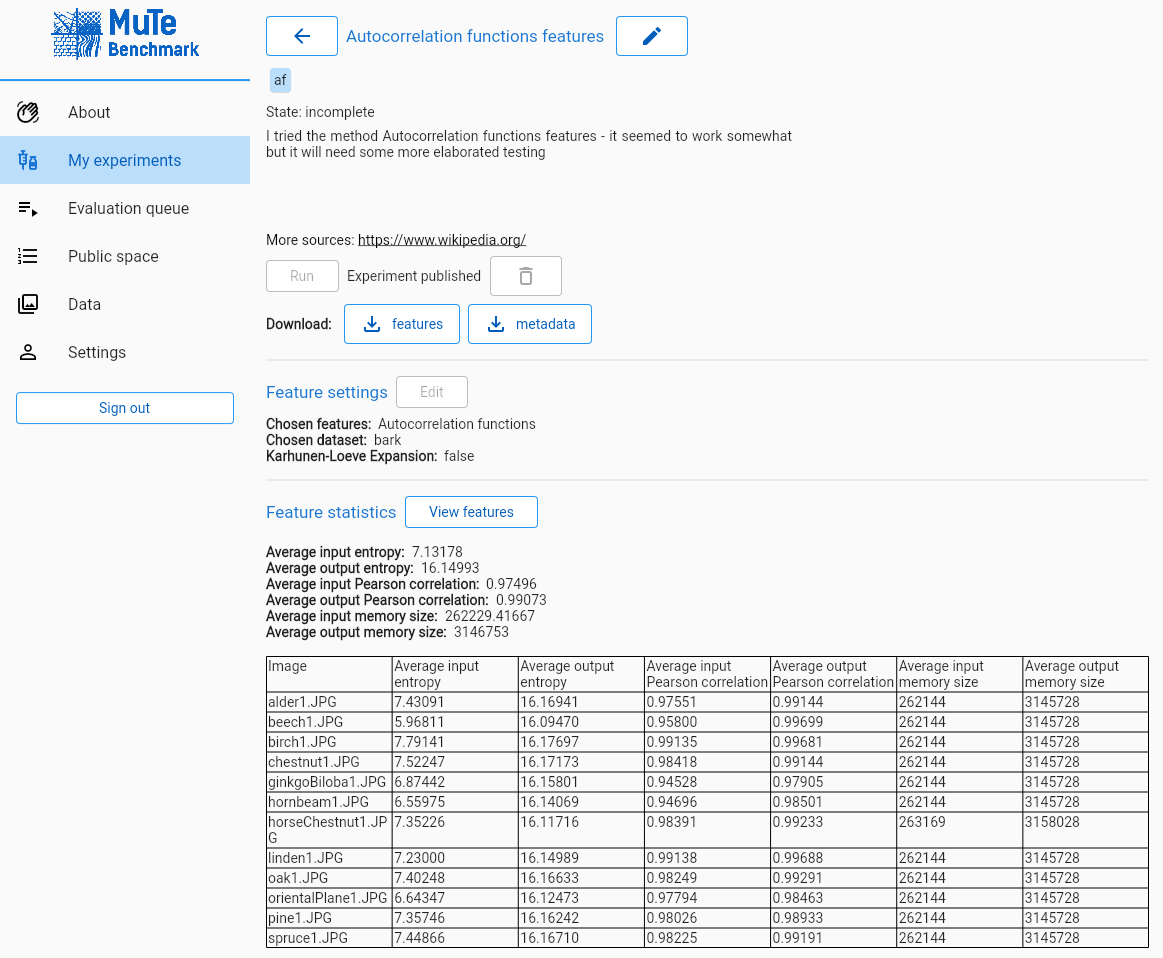Click the pencil edit icon
This screenshot has height=958, width=1163.
click(x=651, y=36)
